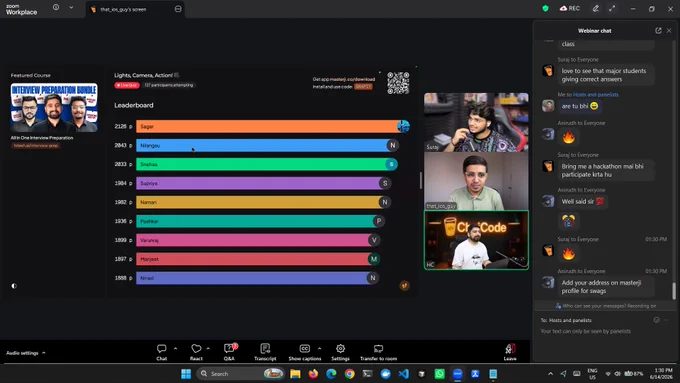Screen dimensions: 680x383
Task: Click the interview preparation course link
Action: click(36, 146)
